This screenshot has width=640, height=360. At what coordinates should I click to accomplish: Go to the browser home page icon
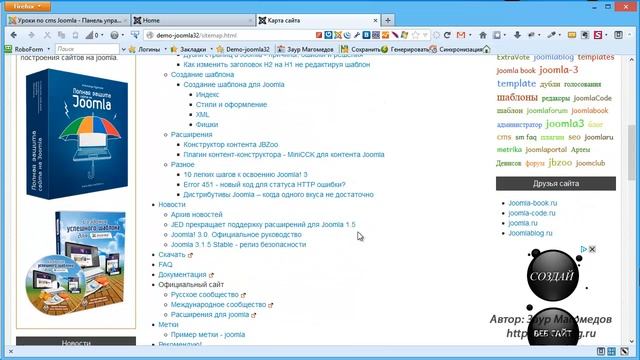click(x=483, y=35)
